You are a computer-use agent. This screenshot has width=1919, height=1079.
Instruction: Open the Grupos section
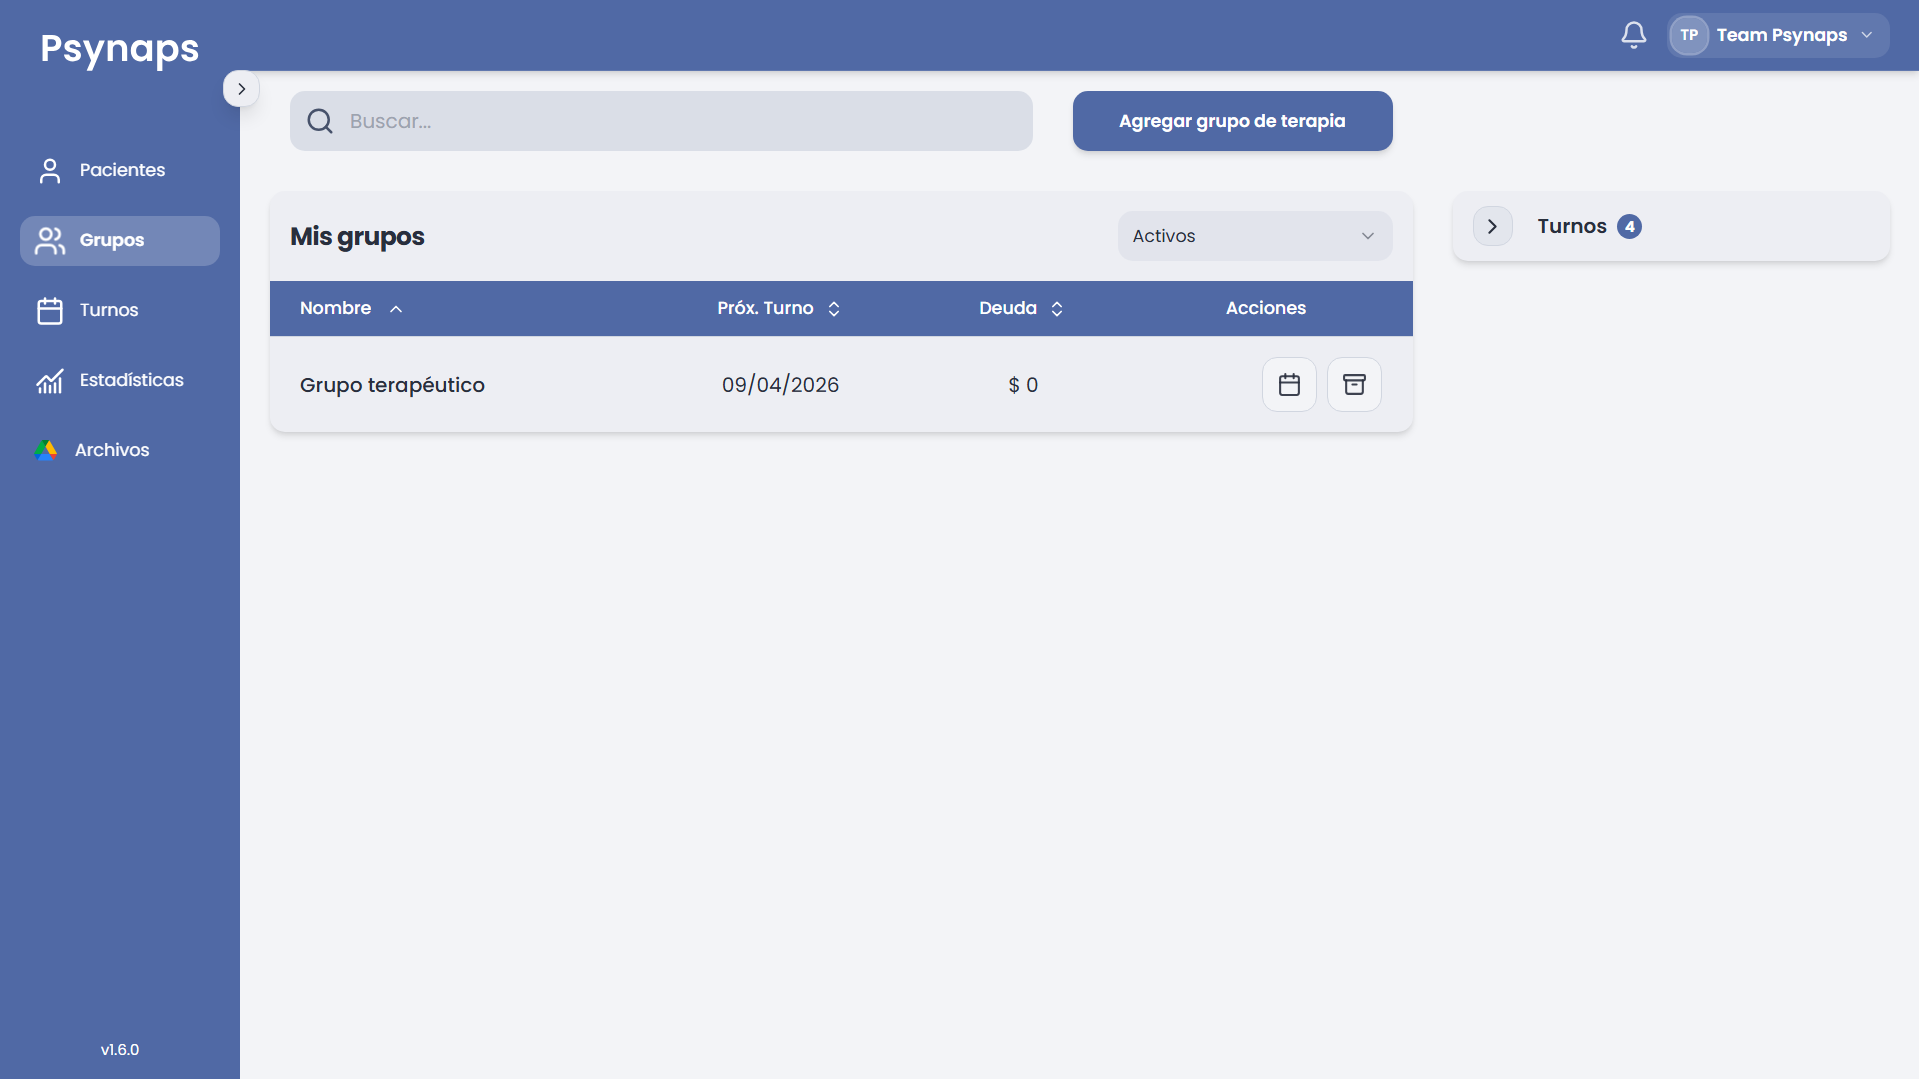(x=120, y=240)
